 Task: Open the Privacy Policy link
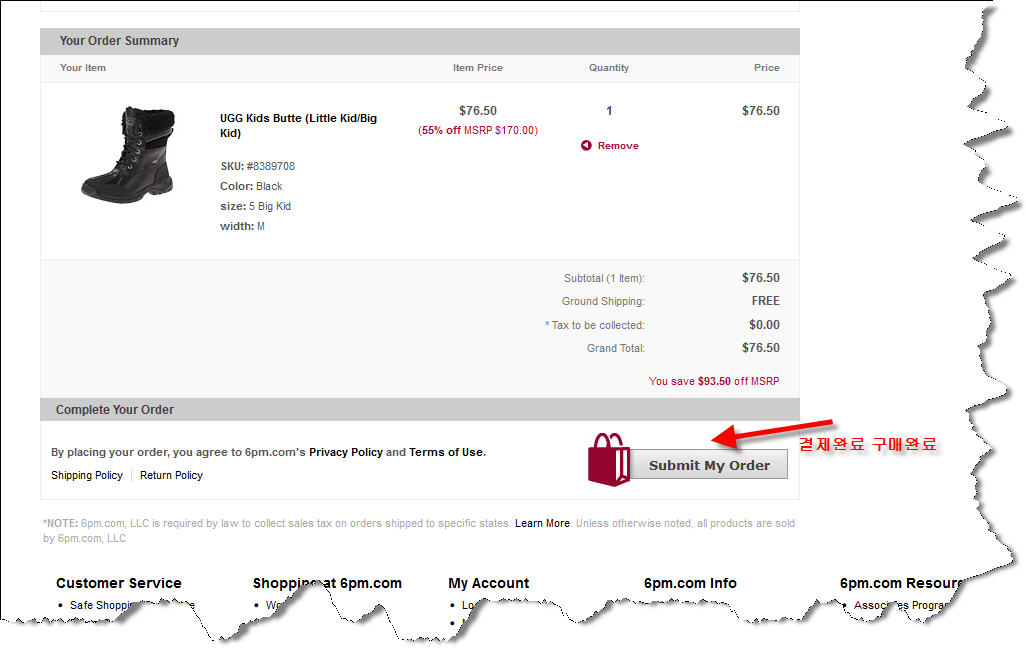click(345, 452)
